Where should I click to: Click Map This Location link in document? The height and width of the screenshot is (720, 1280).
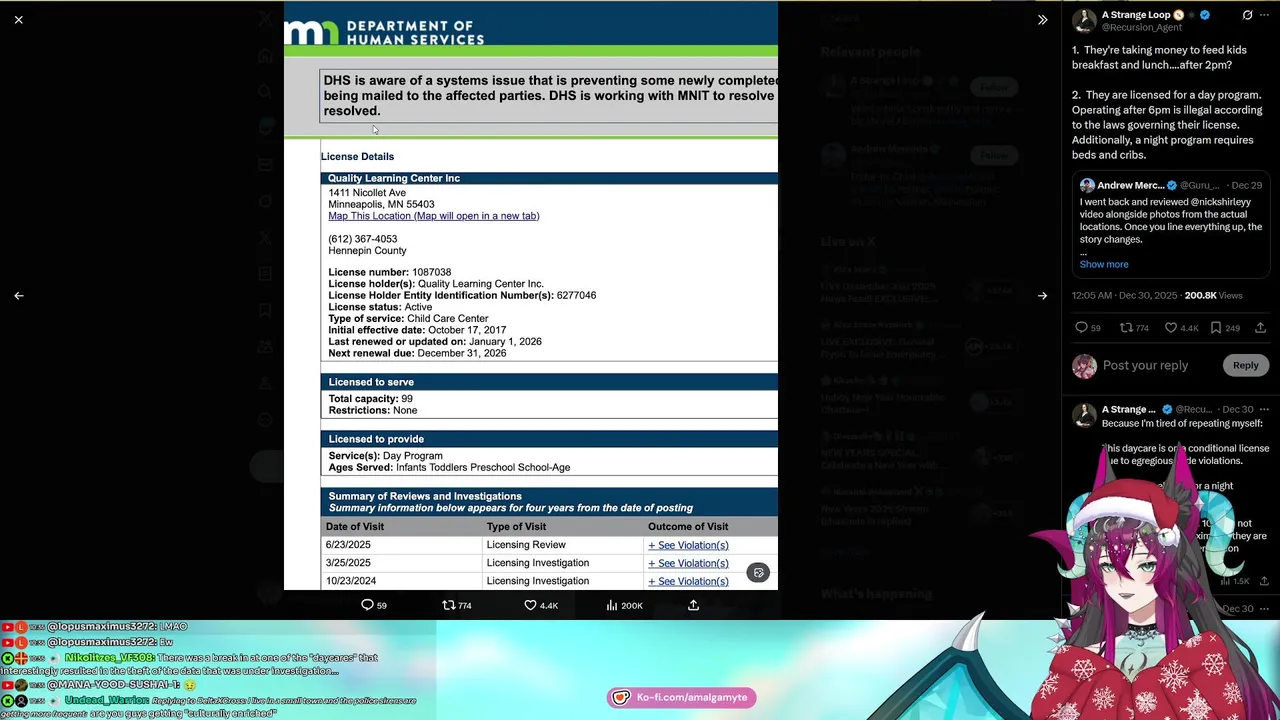click(434, 216)
